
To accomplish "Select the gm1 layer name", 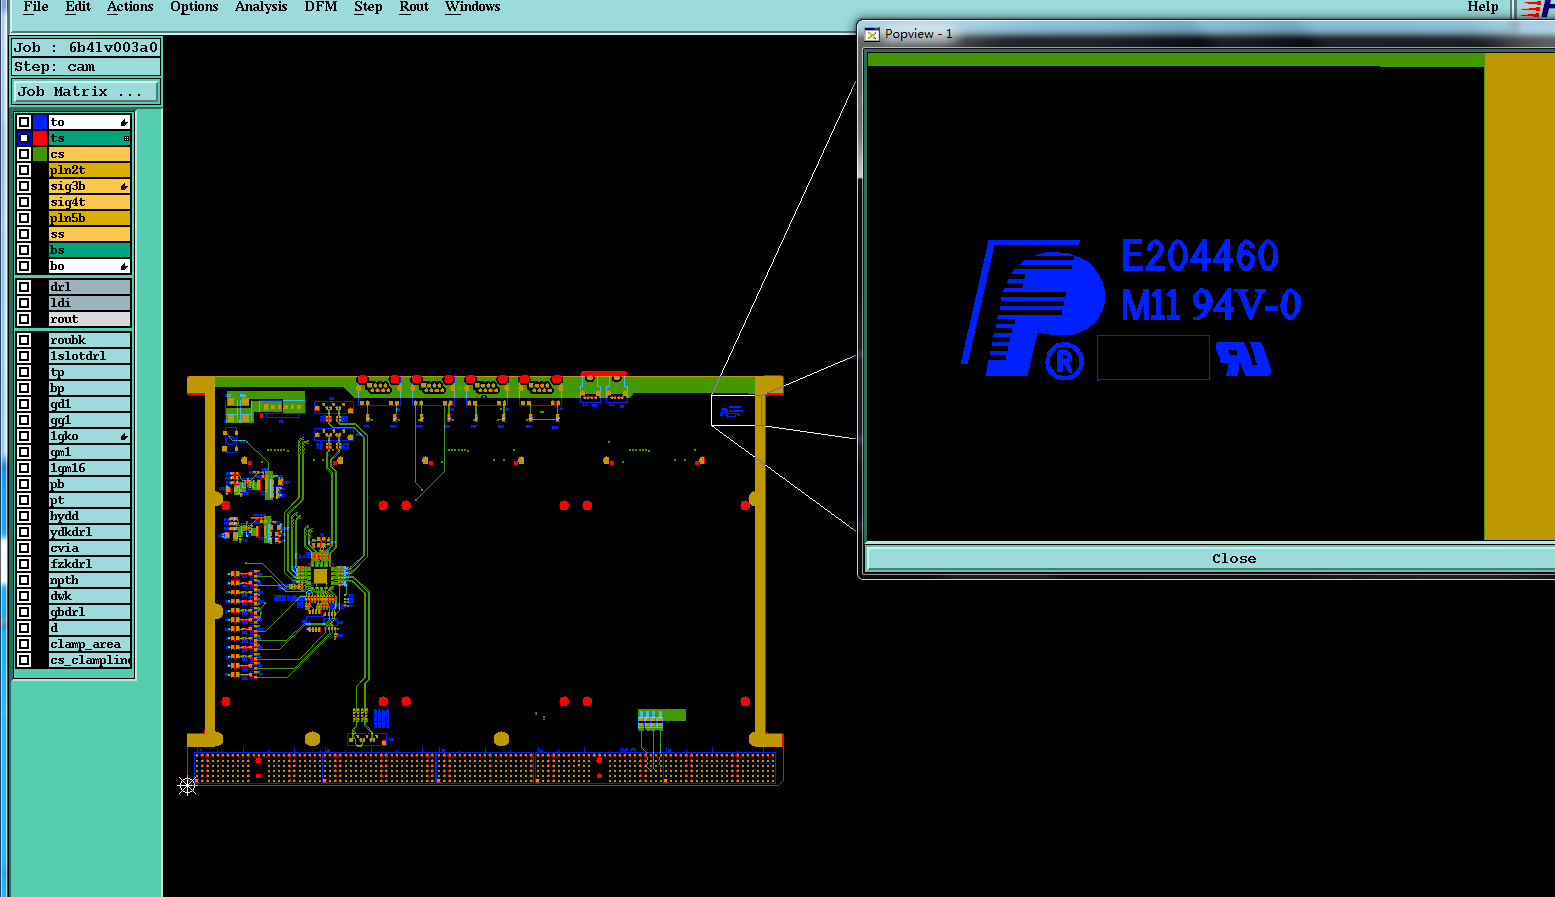I will click(x=90, y=452).
